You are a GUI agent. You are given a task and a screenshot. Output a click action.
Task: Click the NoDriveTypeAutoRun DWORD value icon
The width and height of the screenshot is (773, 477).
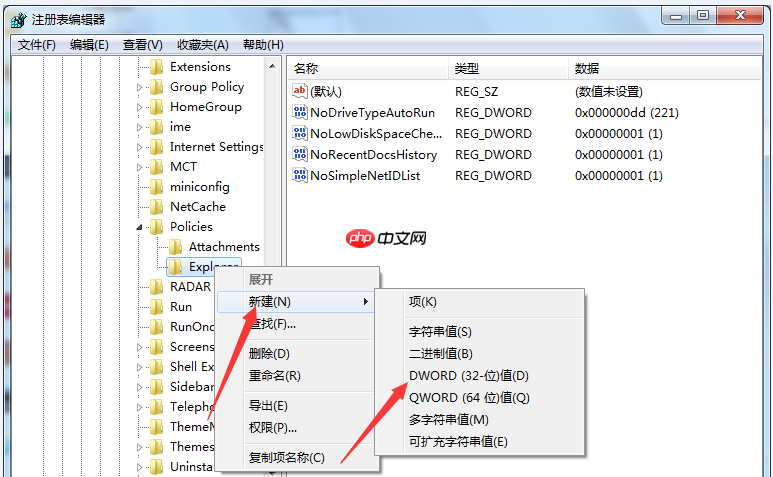(300, 113)
